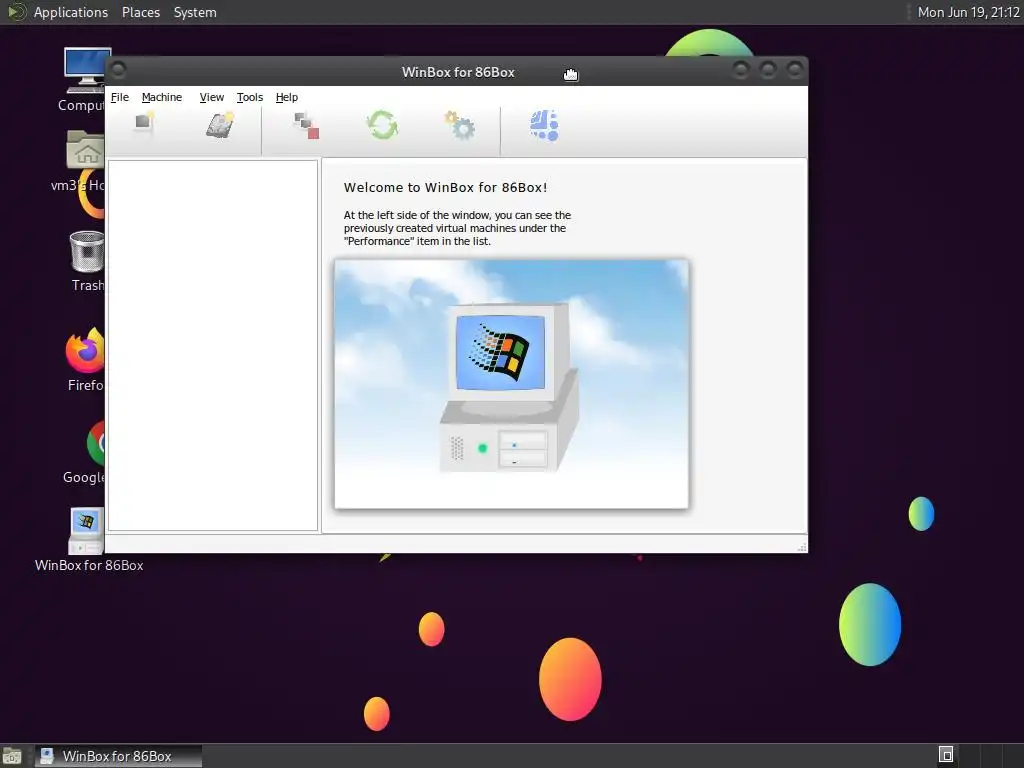Click the retro computer welcome image
The image size is (1024, 768).
point(511,384)
